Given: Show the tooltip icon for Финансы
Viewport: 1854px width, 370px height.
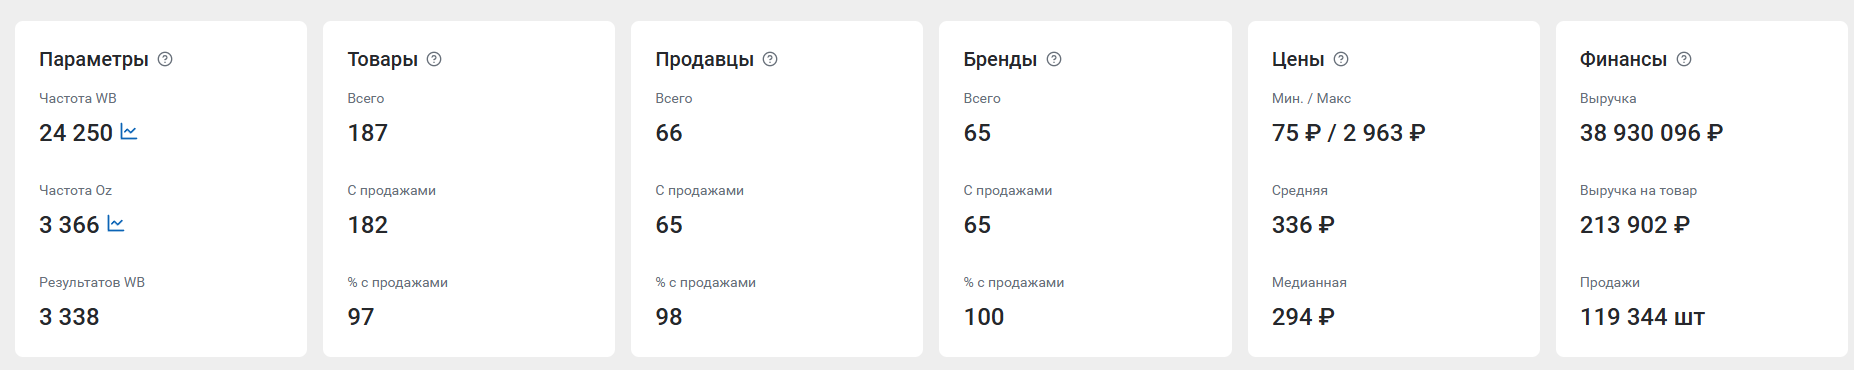Looking at the screenshot, I should pos(1684,59).
